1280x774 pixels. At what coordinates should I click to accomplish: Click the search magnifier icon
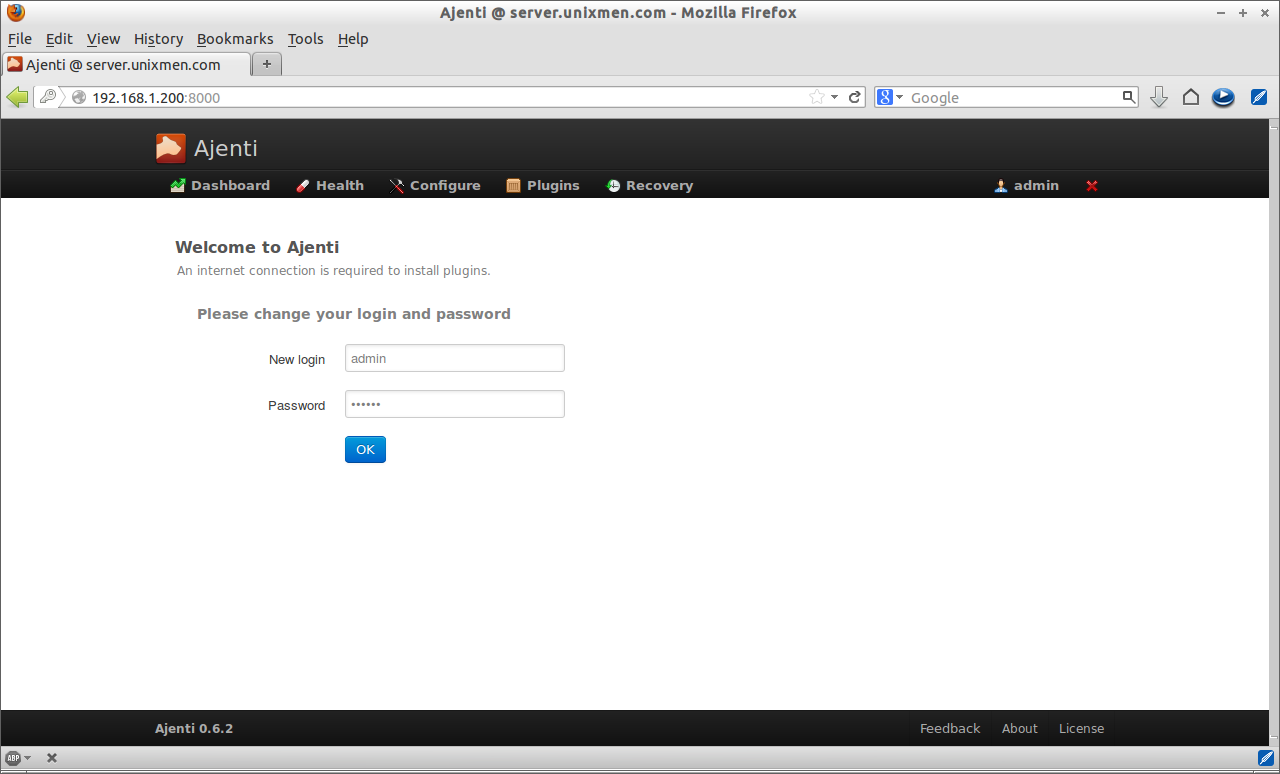pos(1129,97)
